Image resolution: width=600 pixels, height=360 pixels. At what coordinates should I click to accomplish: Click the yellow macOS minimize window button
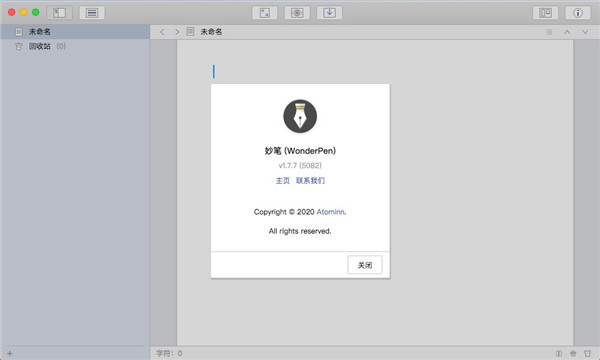[24, 12]
